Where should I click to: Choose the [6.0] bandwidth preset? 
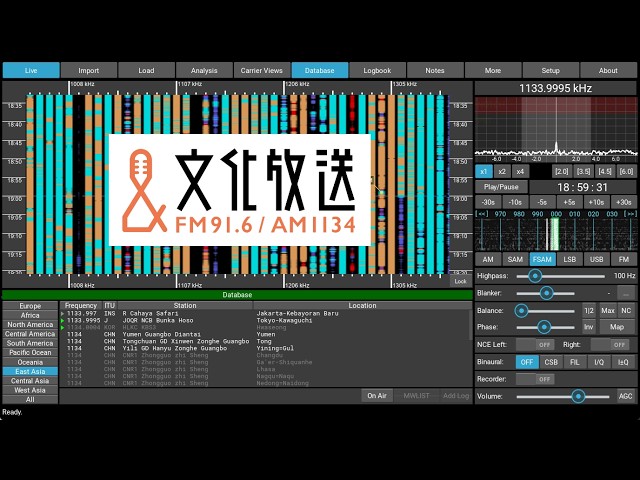click(x=627, y=171)
